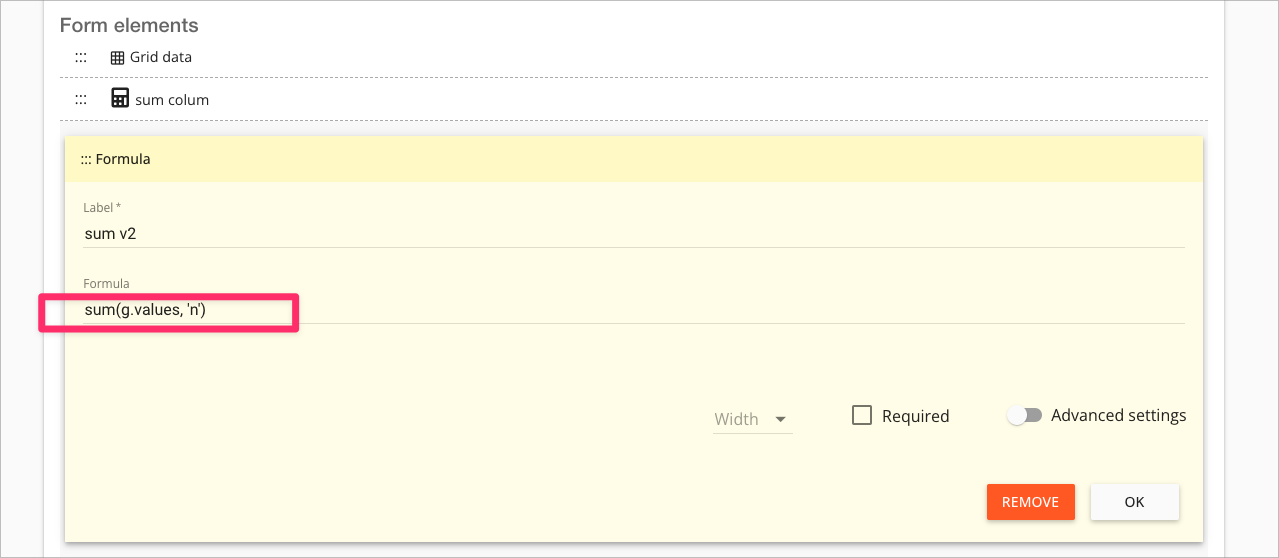Click the drag handle of sum colum row
The width and height of the screenshot is (1279, 558).
pos(81,100)
